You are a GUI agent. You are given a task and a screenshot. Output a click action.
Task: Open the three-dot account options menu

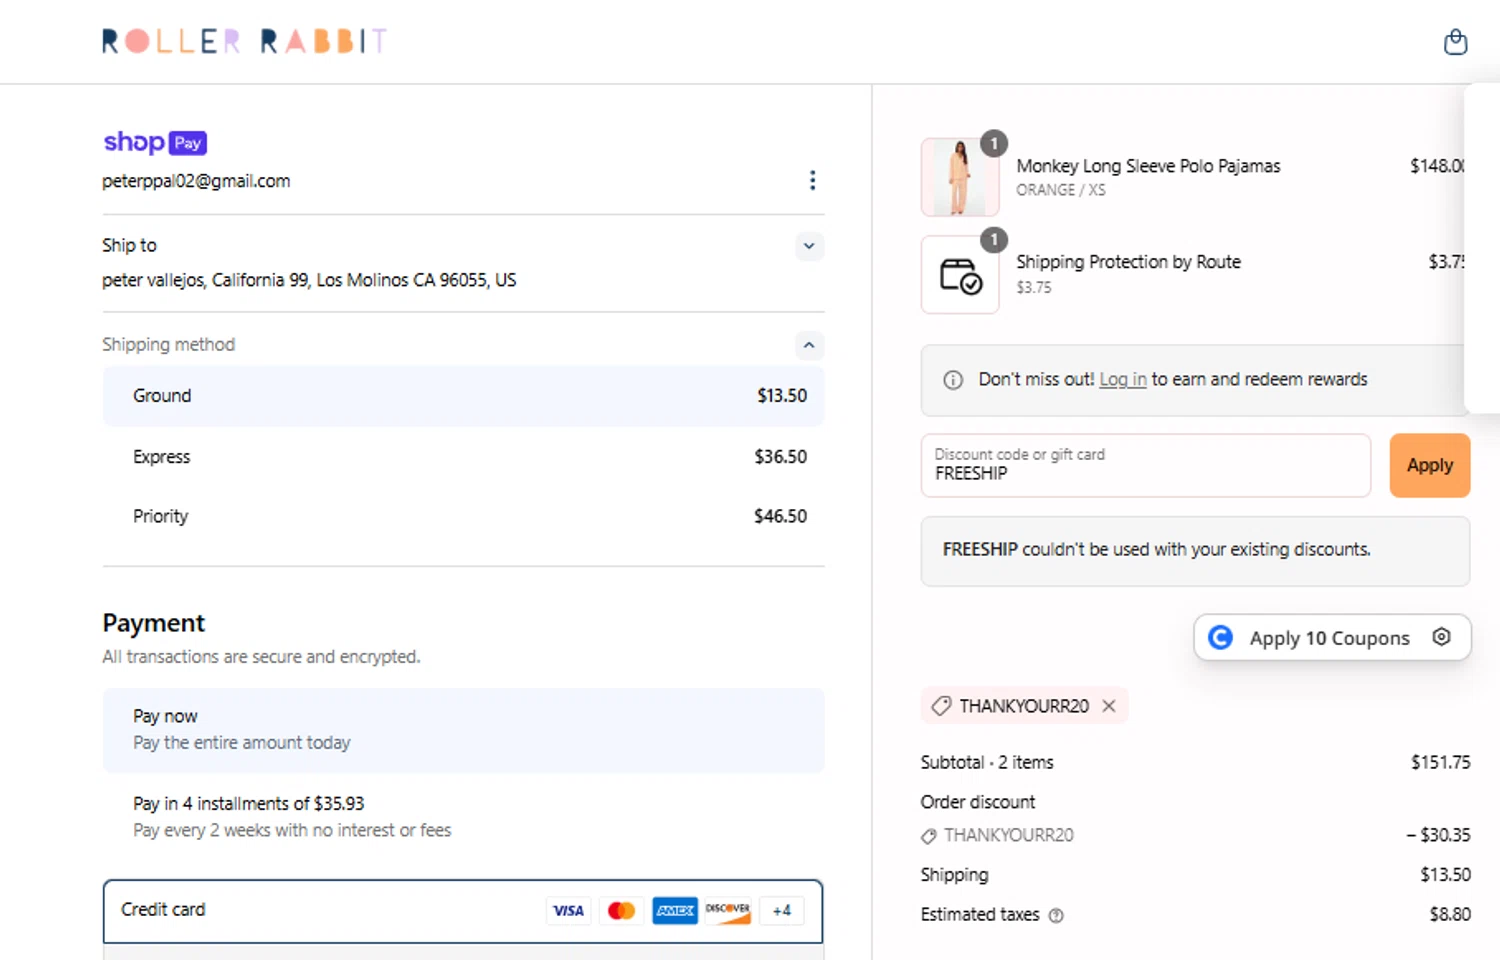pos(812,180)
